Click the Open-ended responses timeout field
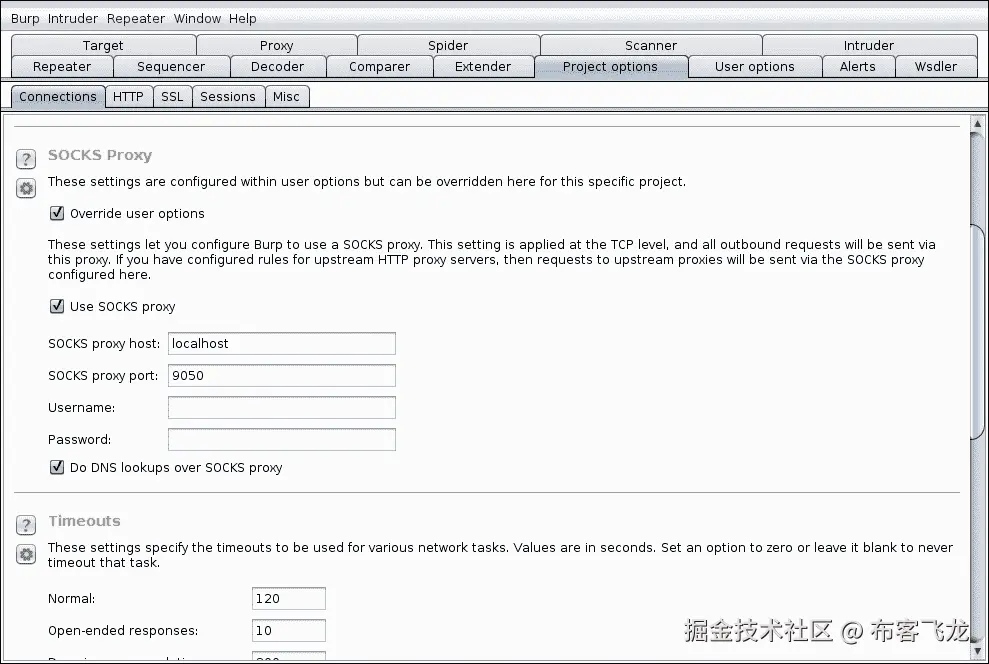Image resolution: width=989 pixels, height=664 pixels. (289, 631)
